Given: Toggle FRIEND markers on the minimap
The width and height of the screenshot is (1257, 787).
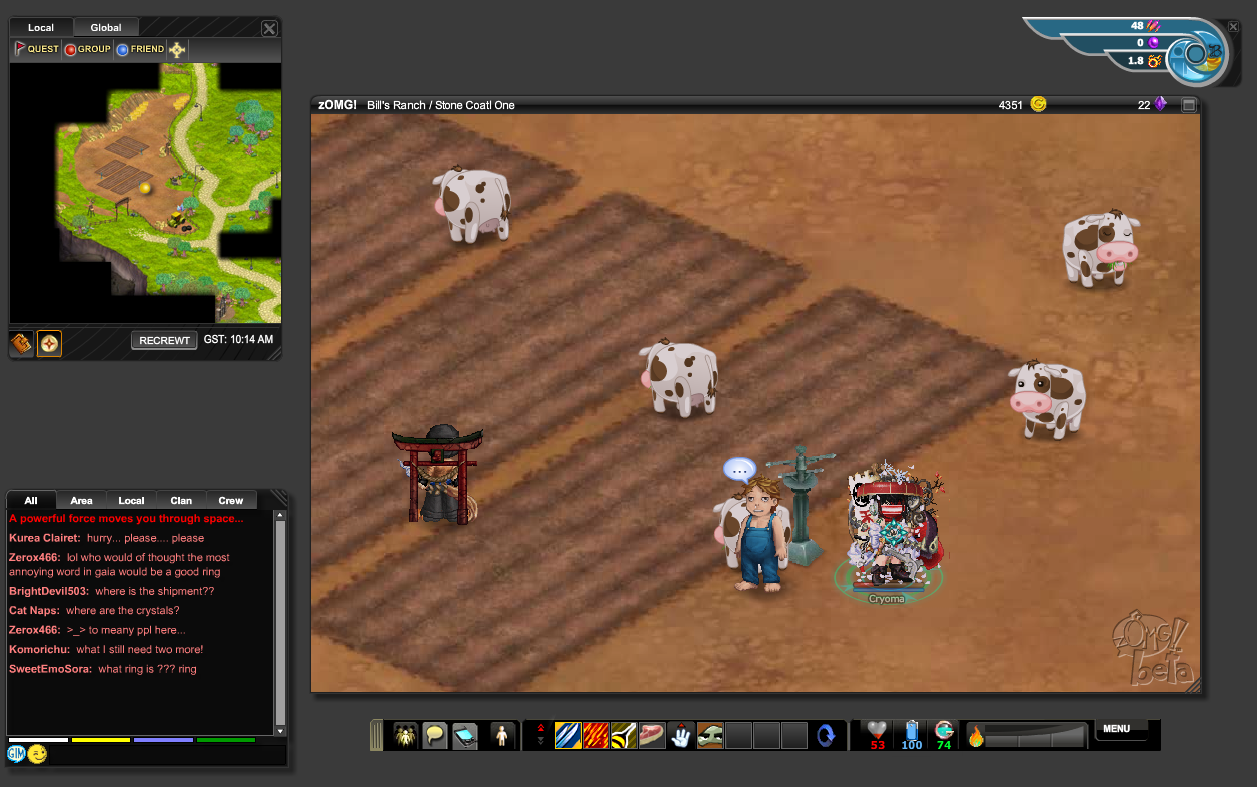Looking at the screenshot, I should coord(140,49).
